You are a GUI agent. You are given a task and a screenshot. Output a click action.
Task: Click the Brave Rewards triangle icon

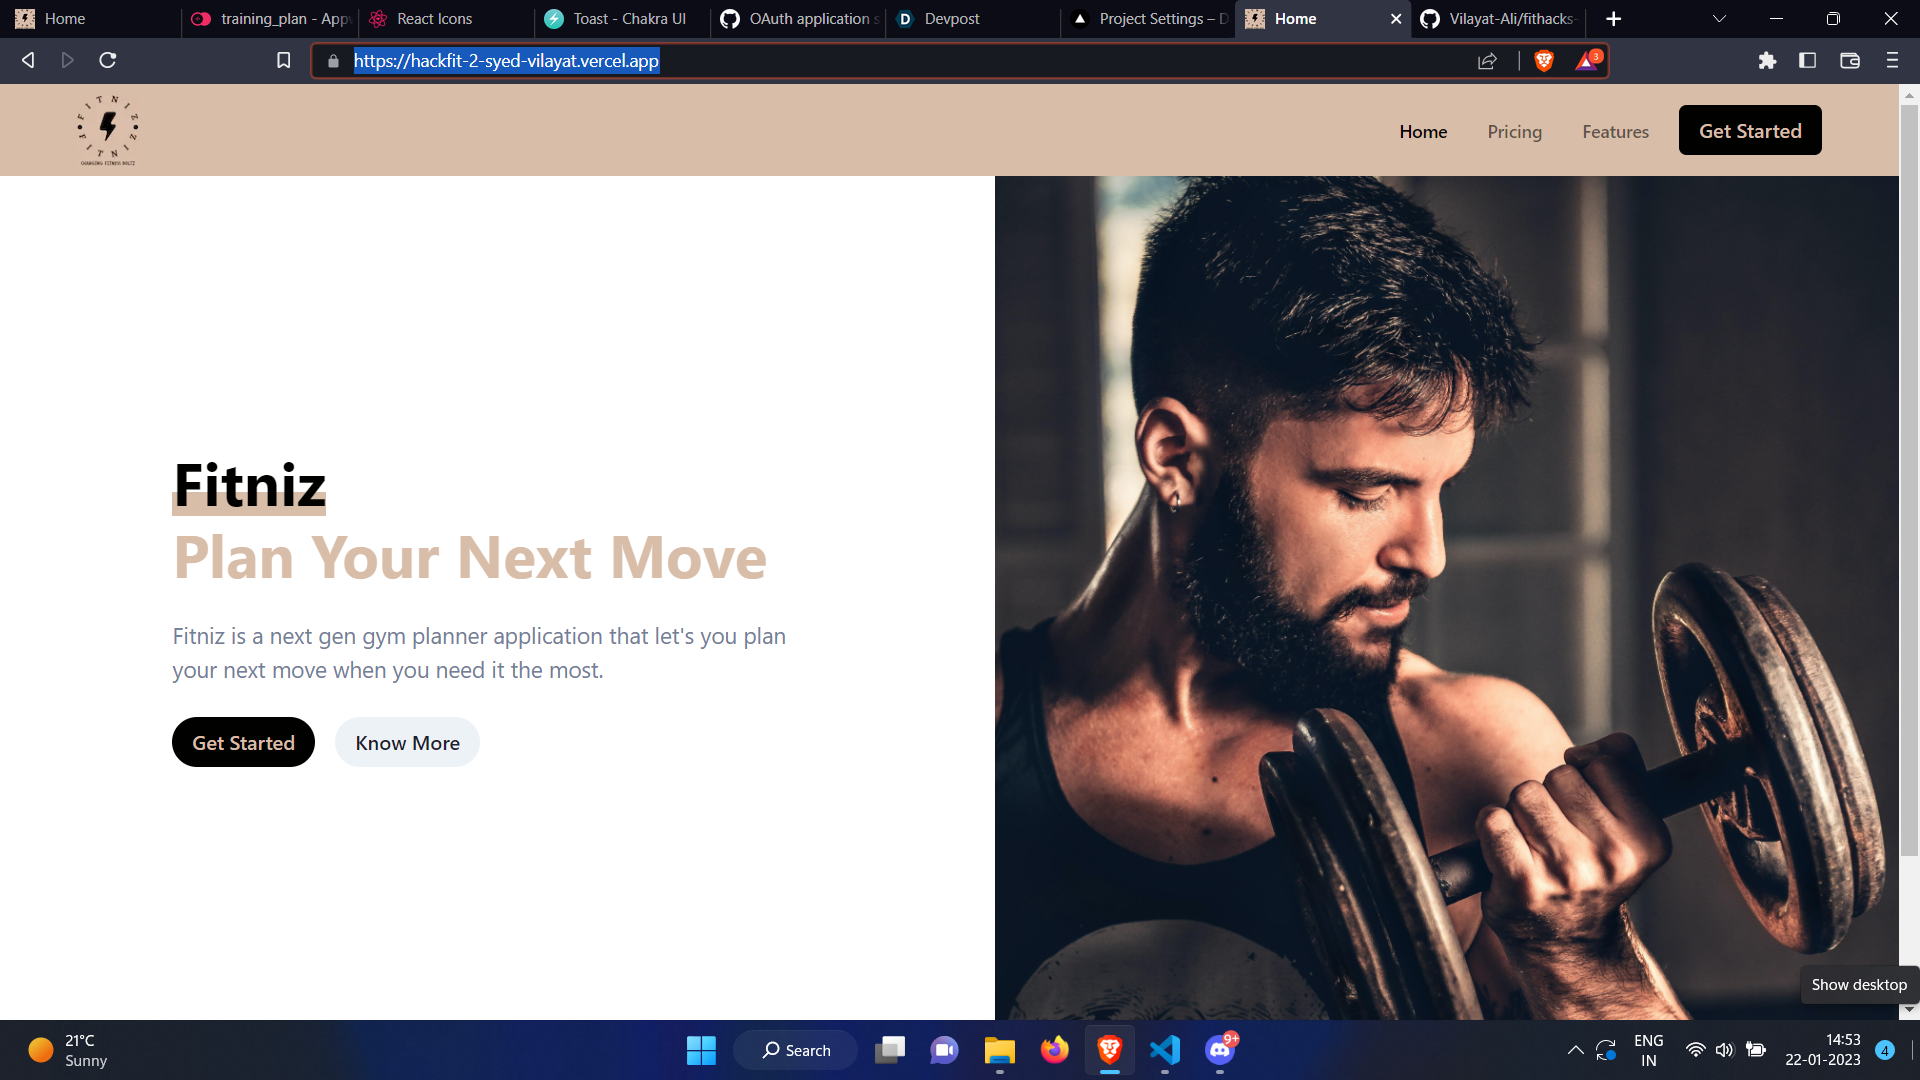point(1586,61)
